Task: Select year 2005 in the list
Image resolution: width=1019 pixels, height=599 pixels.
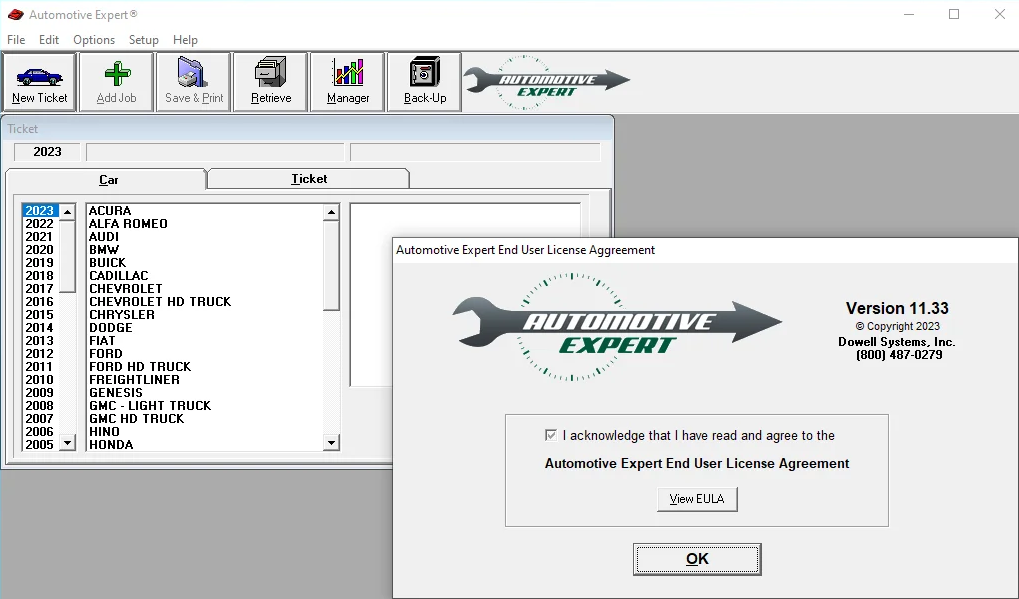Action: [40, 444]
